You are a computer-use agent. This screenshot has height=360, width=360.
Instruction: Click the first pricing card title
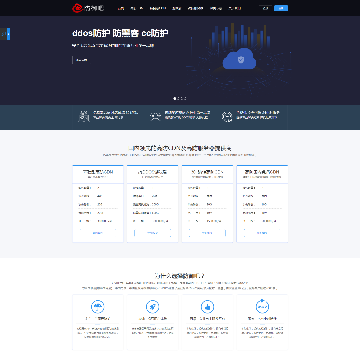98,172
